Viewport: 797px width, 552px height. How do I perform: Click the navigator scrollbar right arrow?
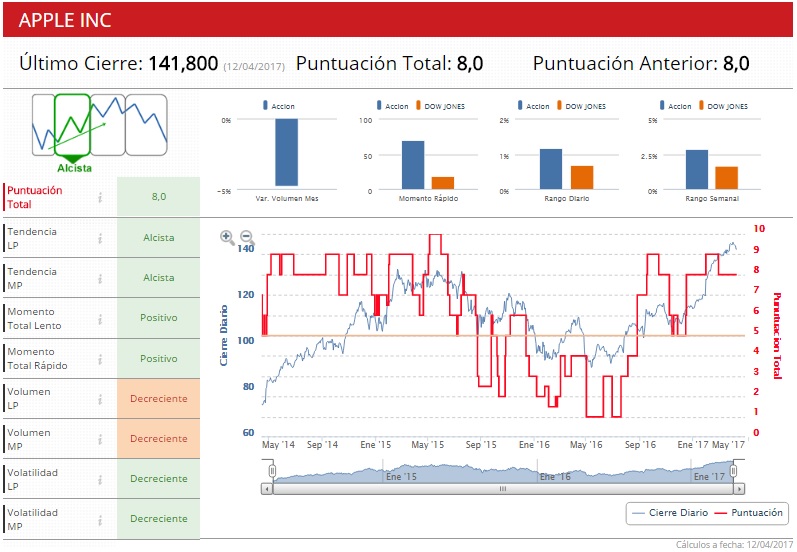click(x=739, y=489)
